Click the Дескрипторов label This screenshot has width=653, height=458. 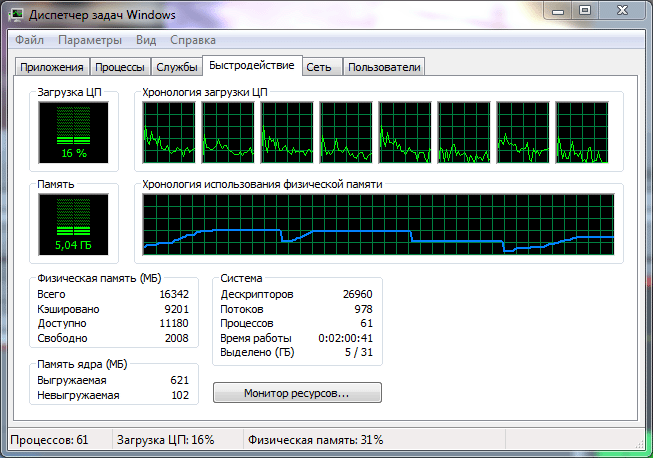pos(257,294)
